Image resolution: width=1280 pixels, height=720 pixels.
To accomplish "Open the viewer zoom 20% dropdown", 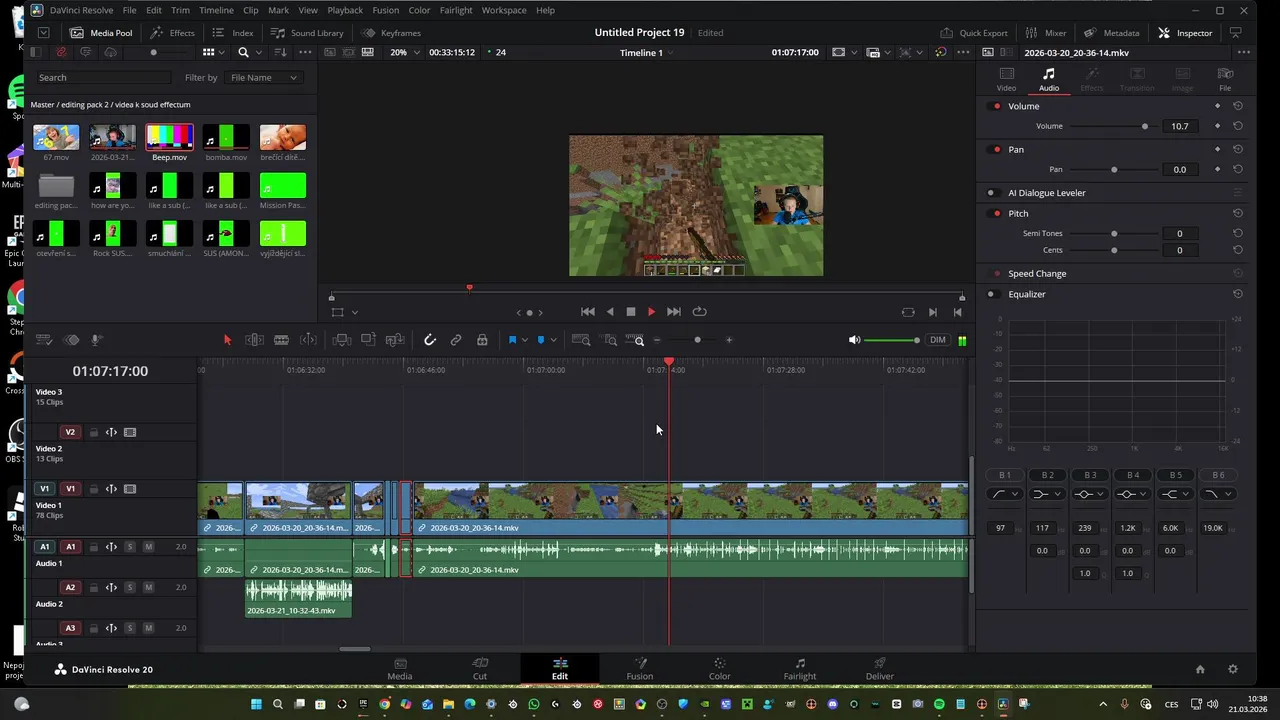I will [405, 52].
